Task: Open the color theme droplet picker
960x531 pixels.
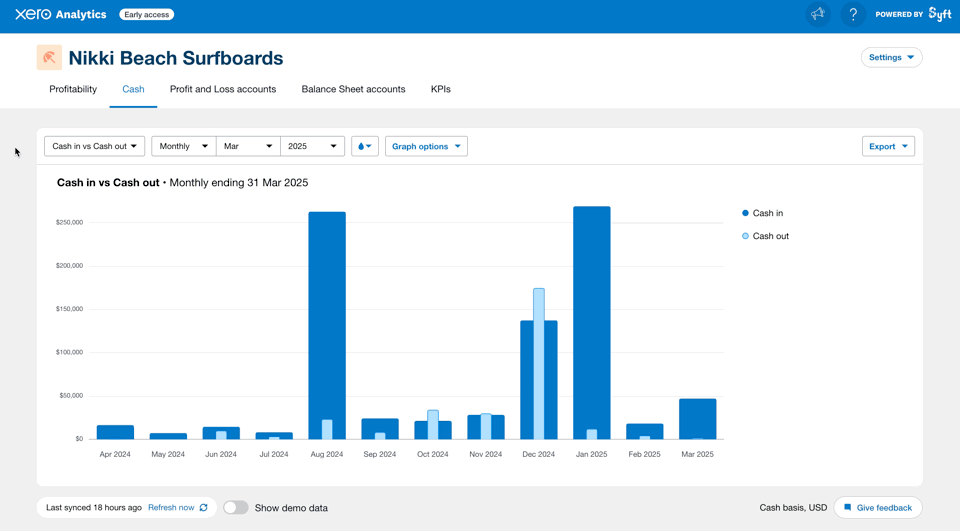Action: pos(365,146)
